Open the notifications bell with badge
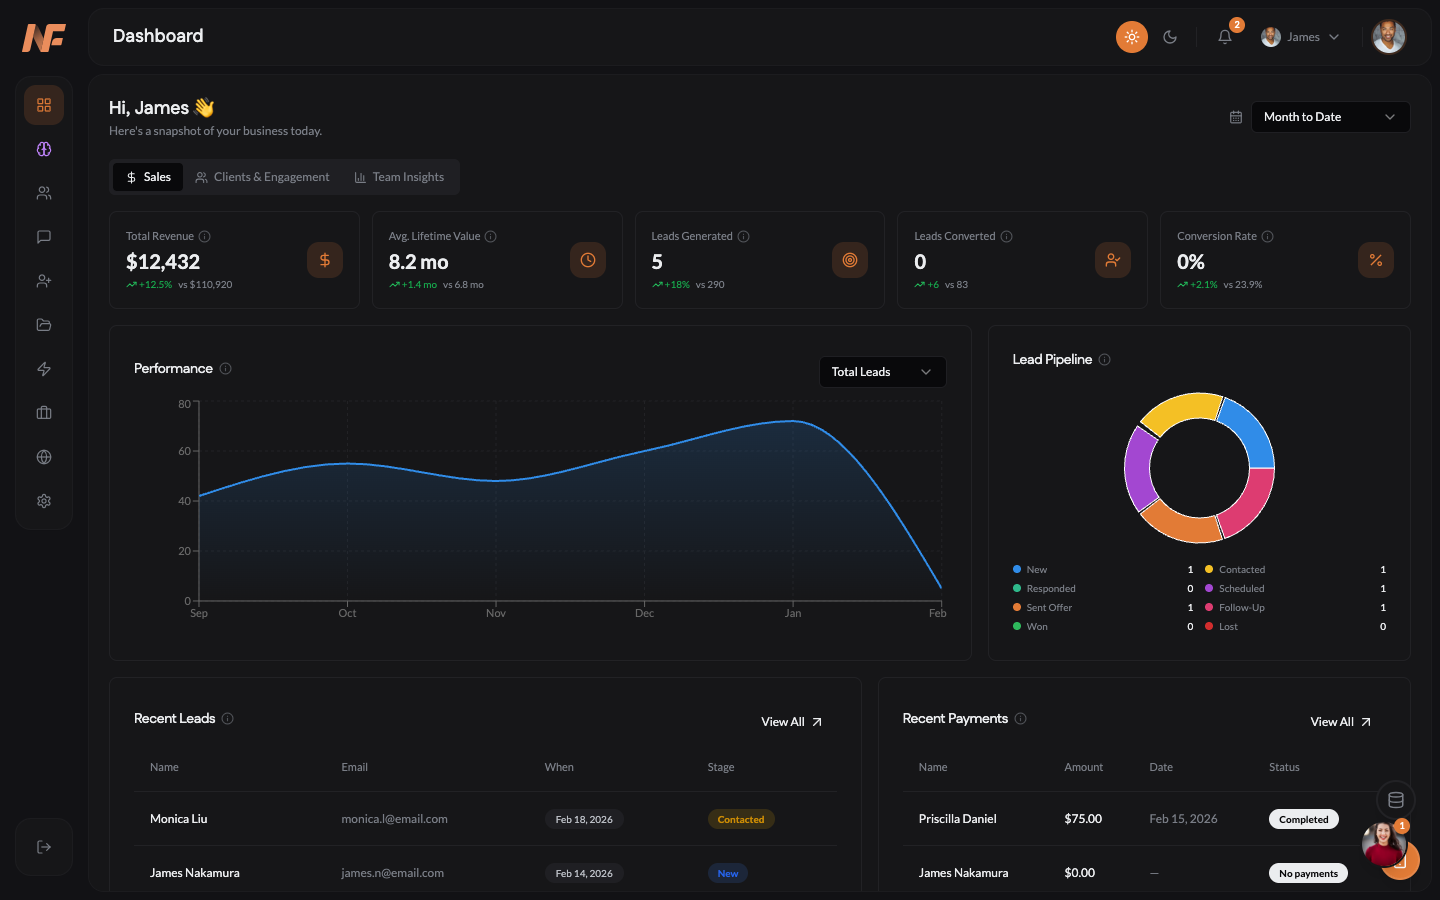Image resolution: width=1440 pixels, height=900 pixels. click(x=1224, y=36)
